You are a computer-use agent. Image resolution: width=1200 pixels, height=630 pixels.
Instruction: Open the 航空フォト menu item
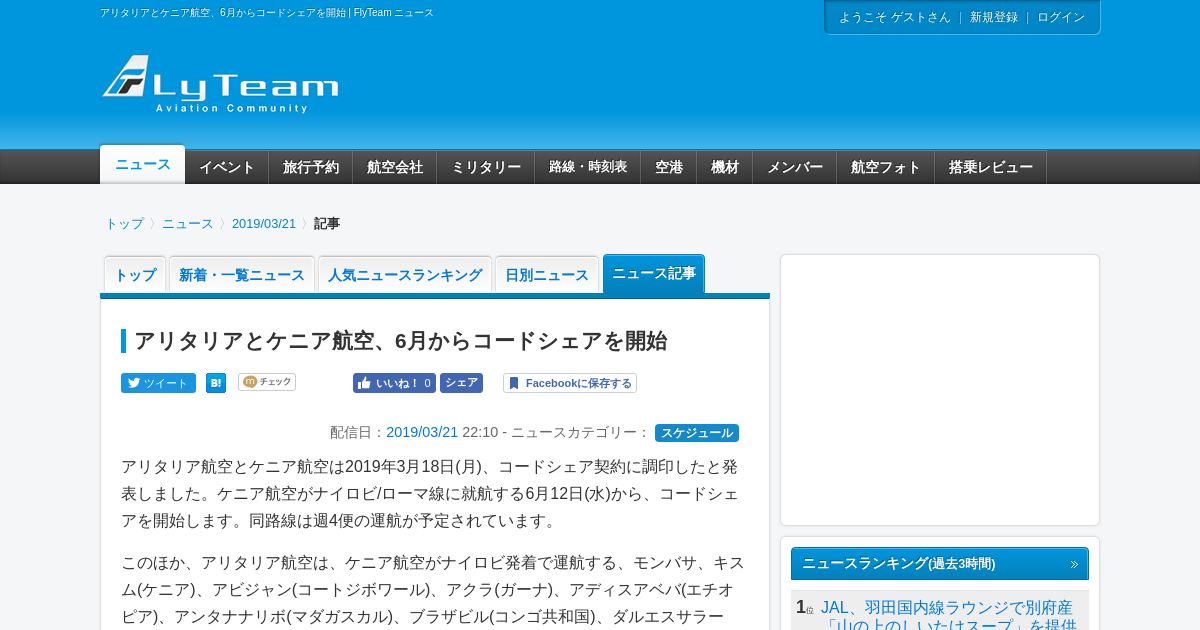point(886,167)
